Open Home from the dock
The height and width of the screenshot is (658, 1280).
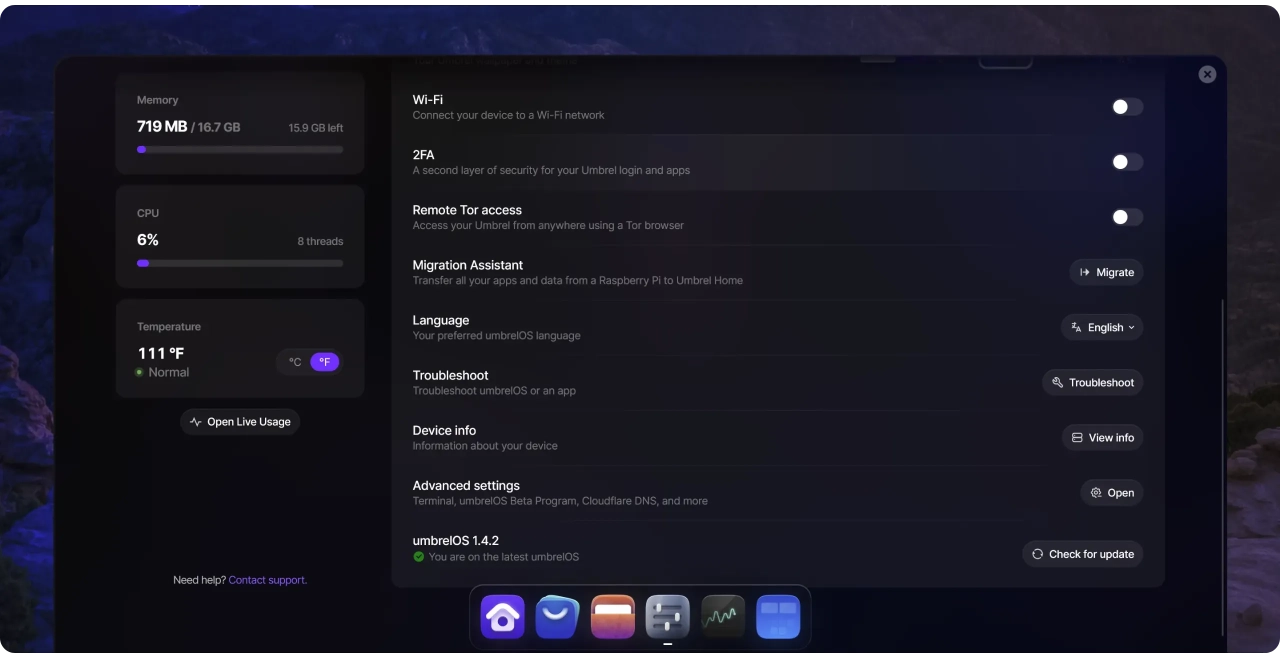coord(502,617)
